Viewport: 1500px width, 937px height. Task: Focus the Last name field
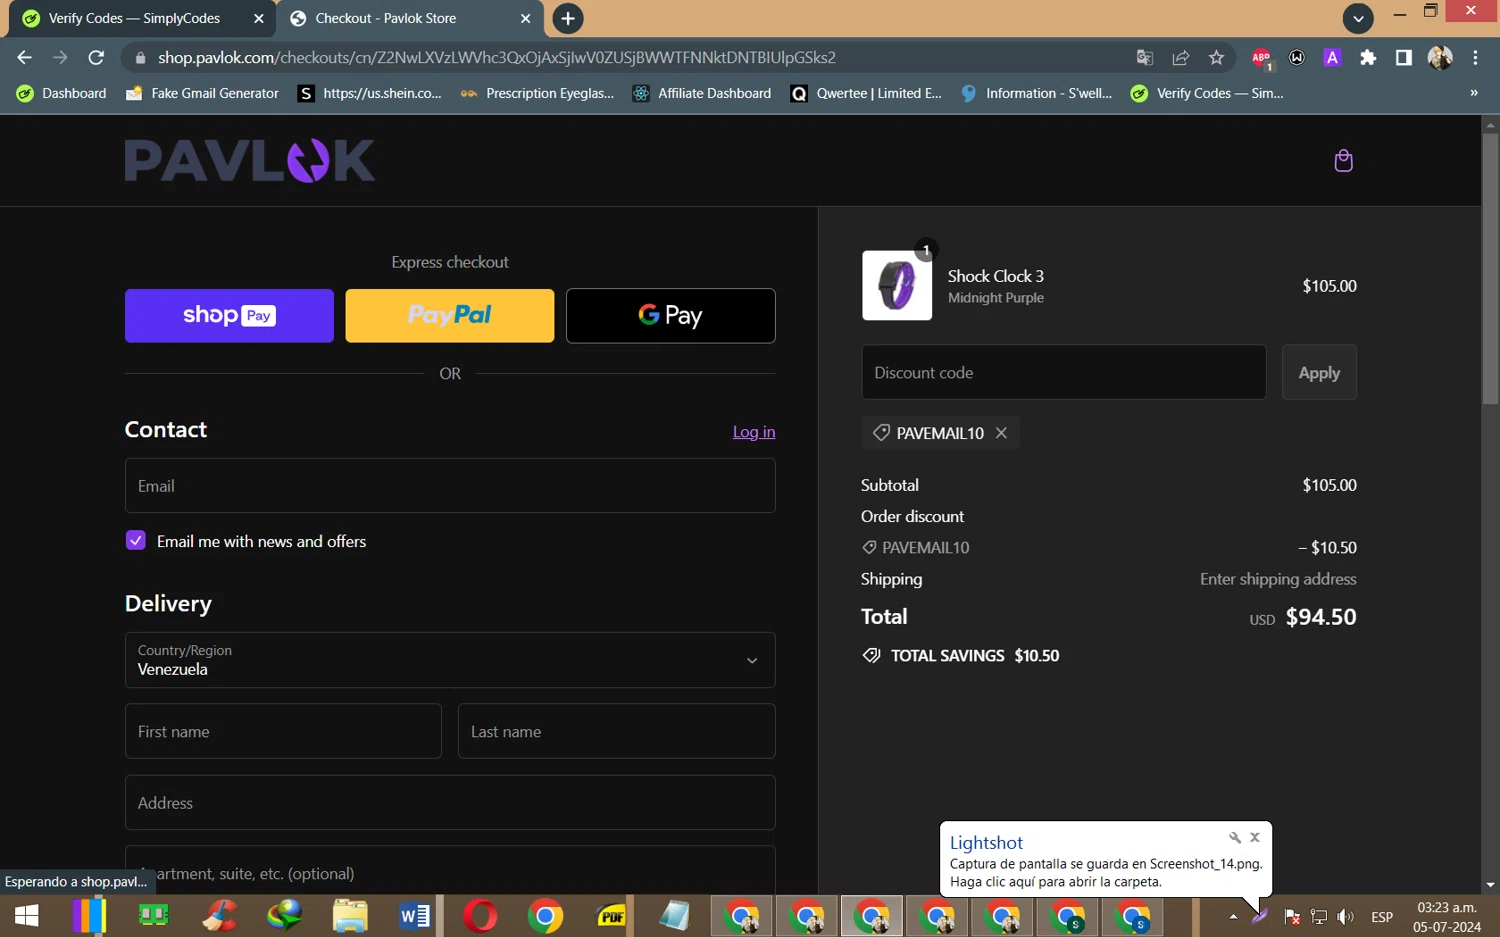click(x=617, y=731)
